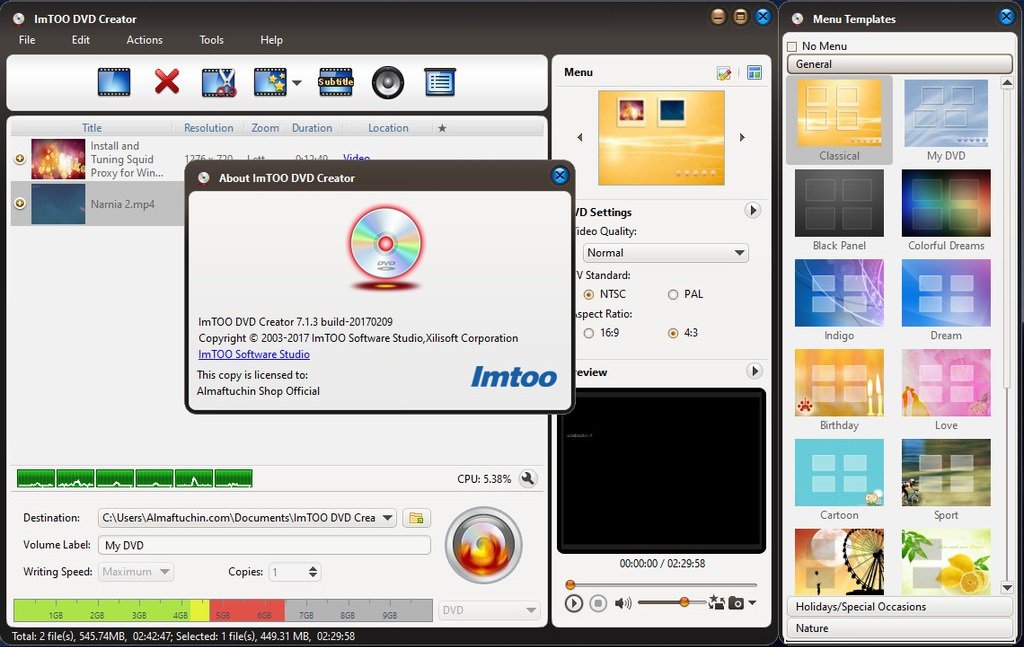Expand the effects dropdown arrow on the toolbar
1024x647 pixels.
point(296,82)
